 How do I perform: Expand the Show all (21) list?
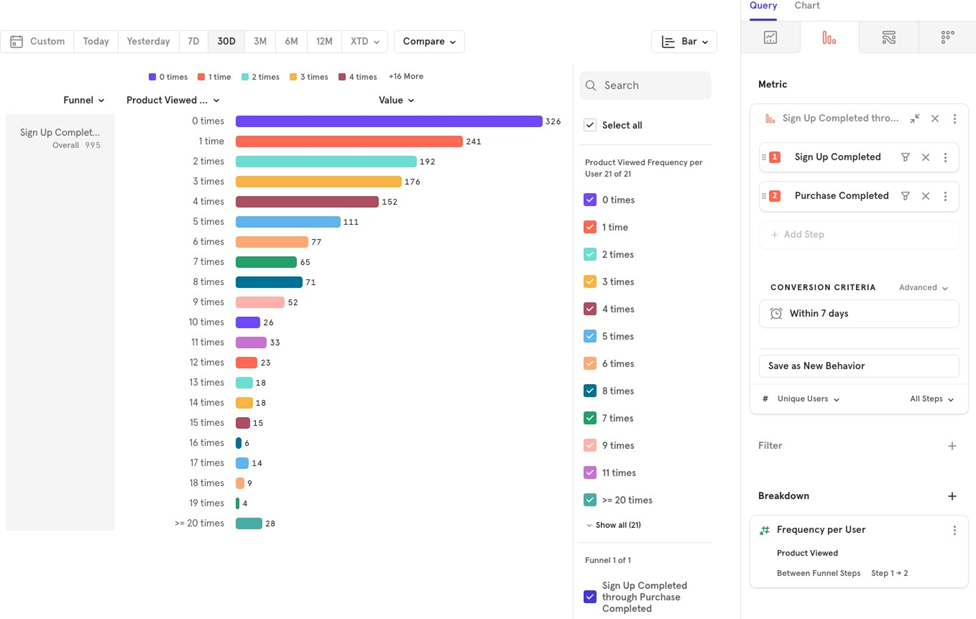pyautogui.click(x=613, y=525)
